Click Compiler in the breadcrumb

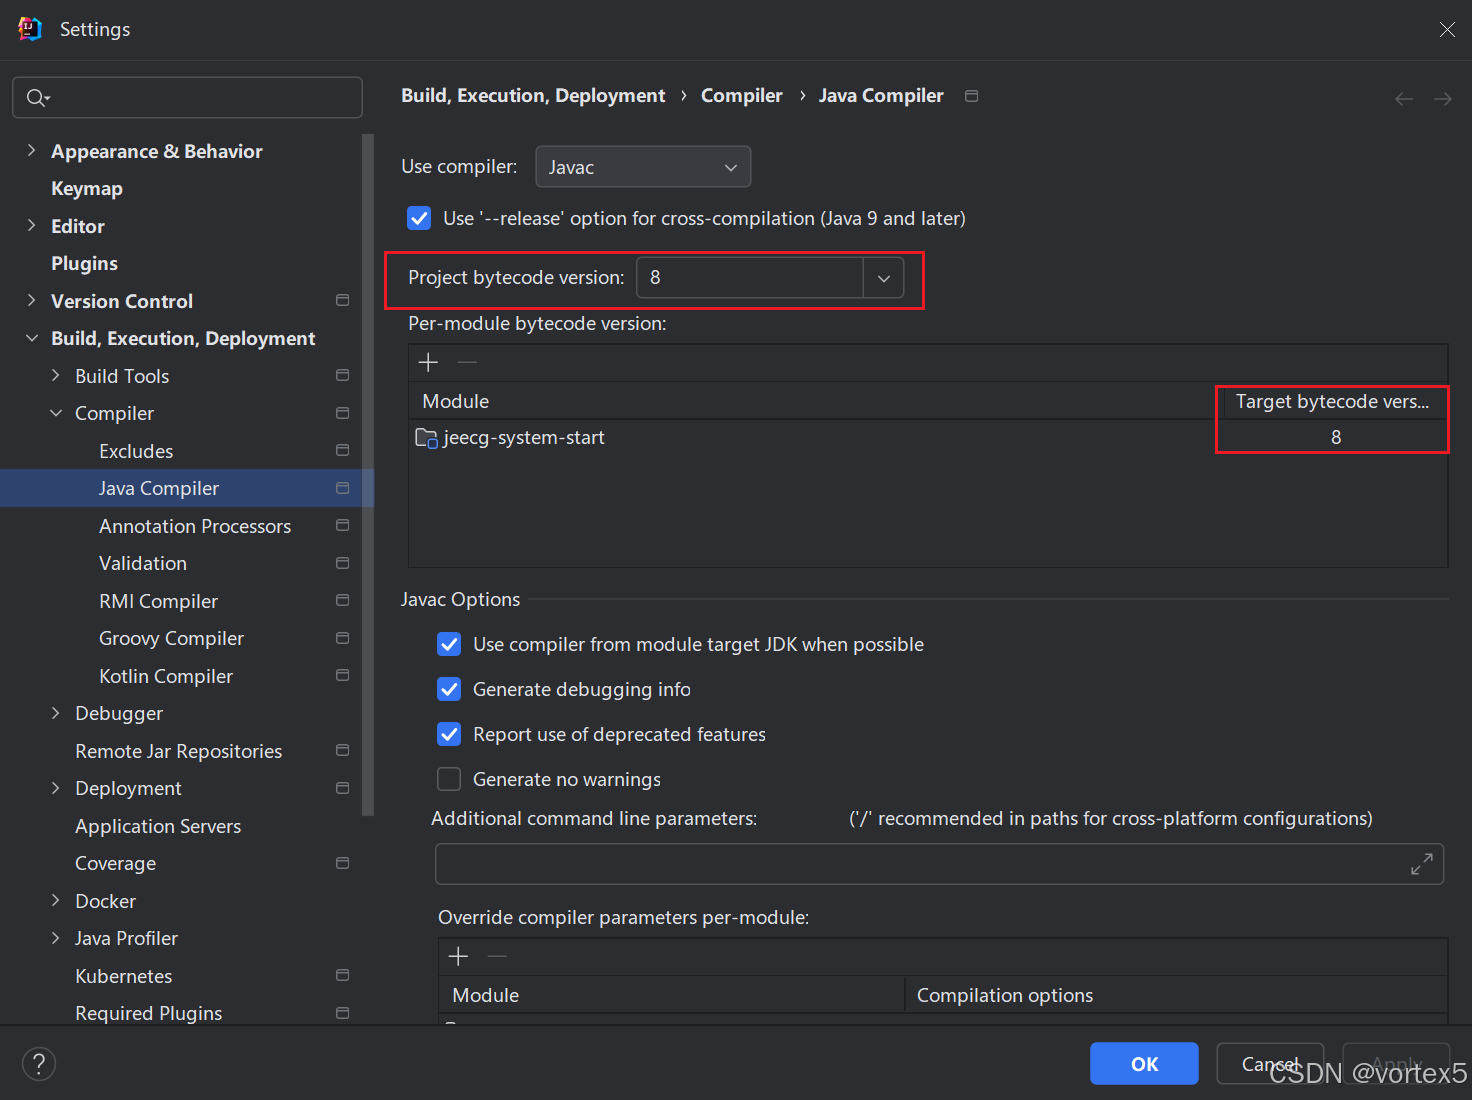point(741,95)
